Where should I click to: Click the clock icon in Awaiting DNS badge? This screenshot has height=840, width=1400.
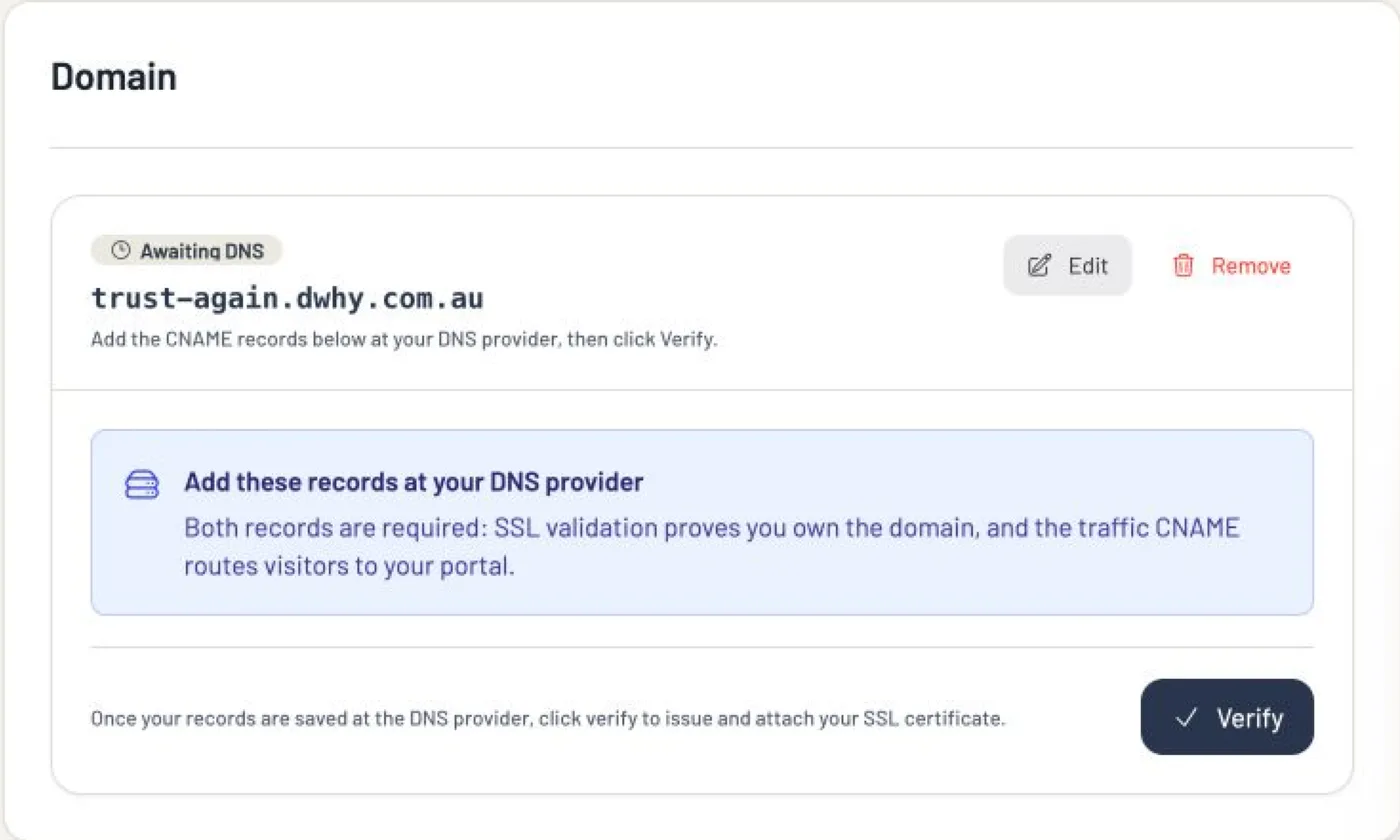(x=121, y=251)
